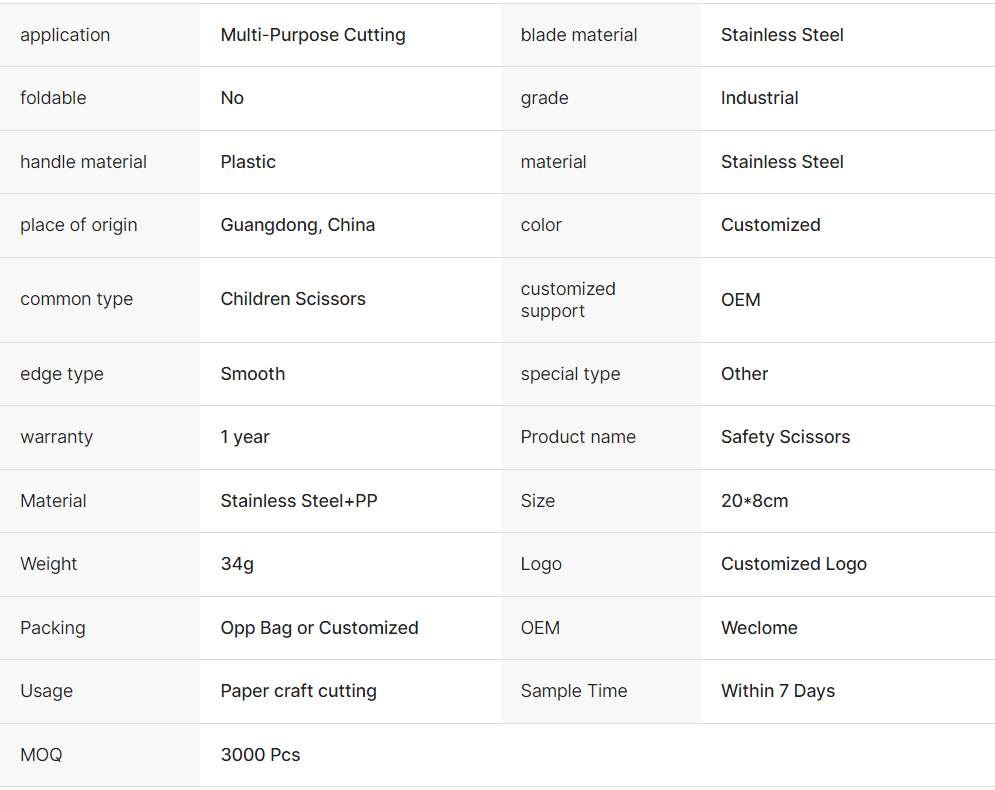Select the 'Within 7 Days' sample time
The height and width of the screenshot is (790, 995).
(x=778, y=691)
